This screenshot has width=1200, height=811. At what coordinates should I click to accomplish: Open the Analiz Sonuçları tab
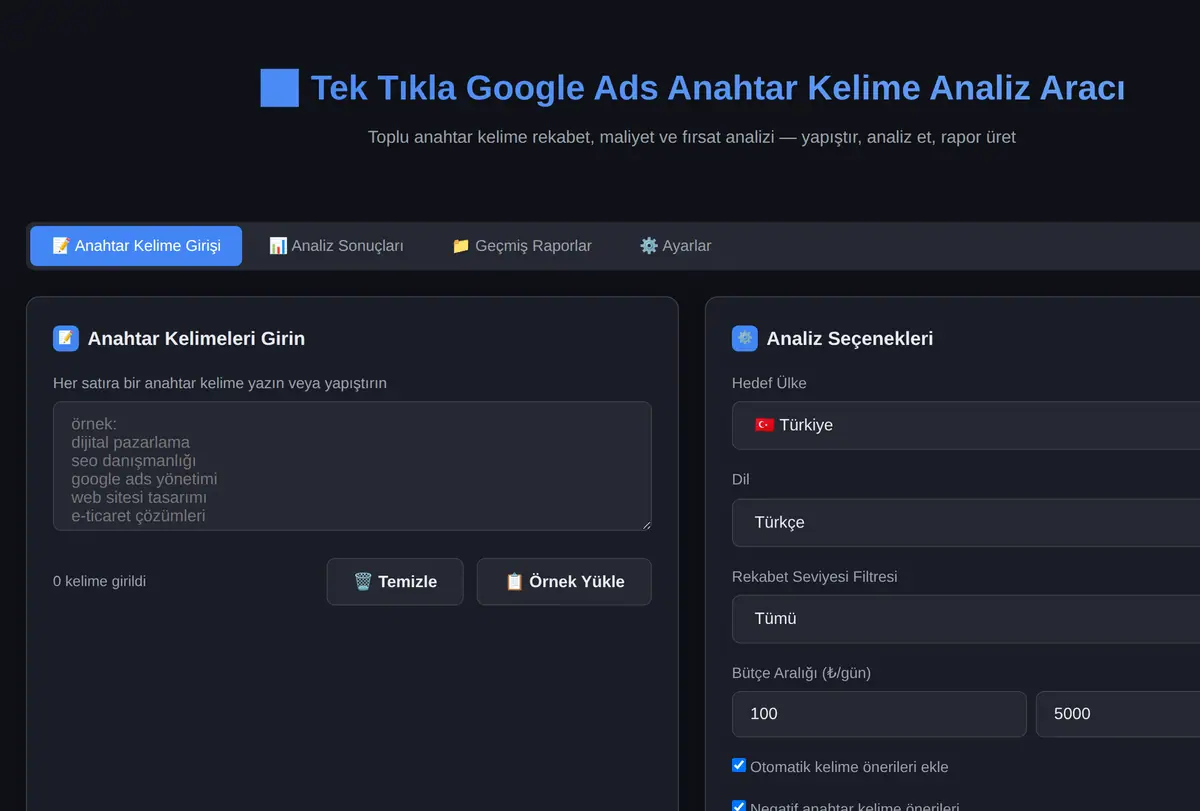click(x=336, y=246)
